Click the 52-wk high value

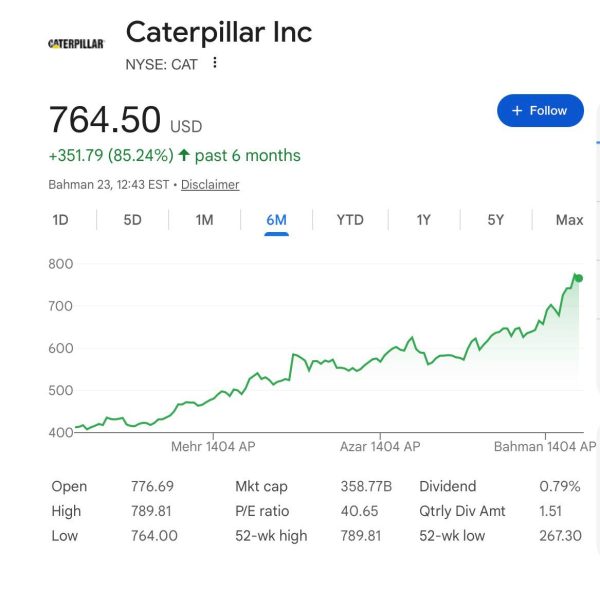(x=360, y=536)
